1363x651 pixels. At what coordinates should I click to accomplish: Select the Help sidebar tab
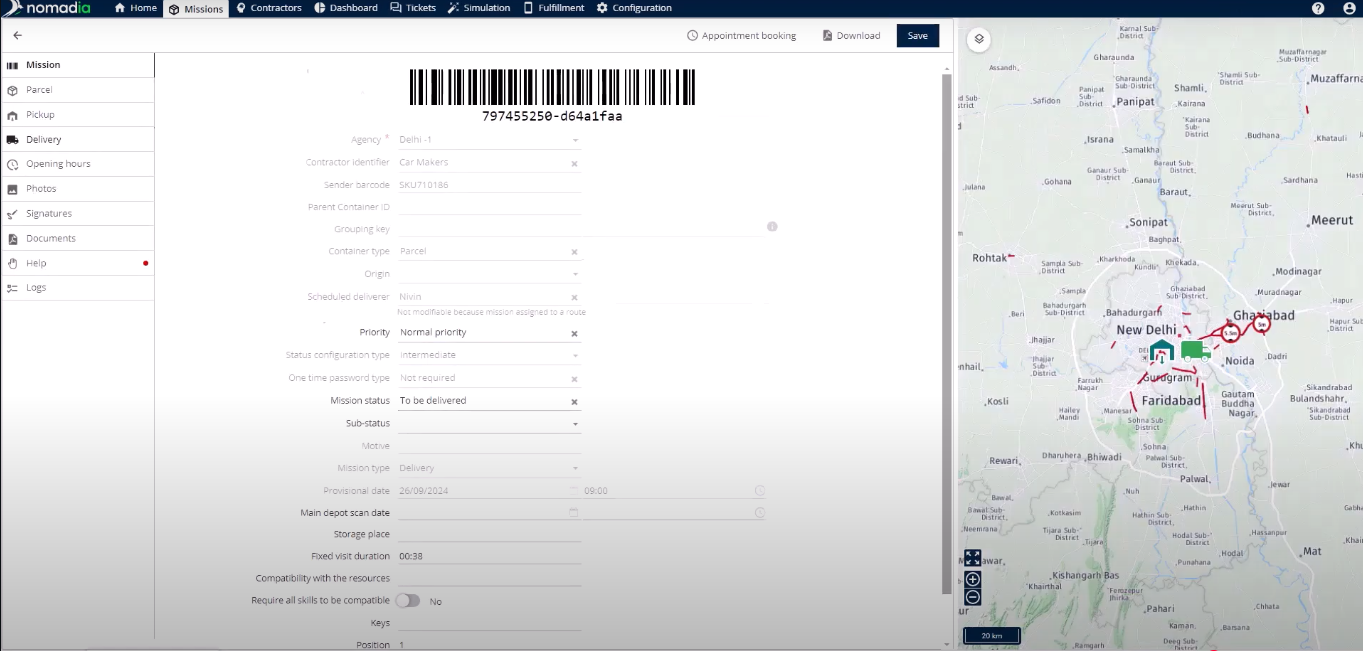[77, 263]
